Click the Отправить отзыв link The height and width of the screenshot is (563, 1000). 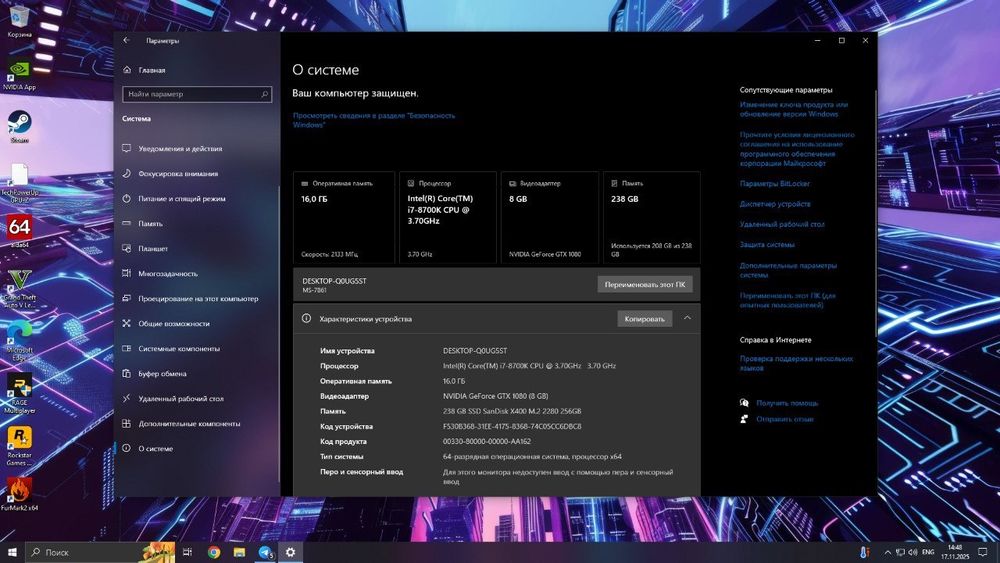coord(785,420)
